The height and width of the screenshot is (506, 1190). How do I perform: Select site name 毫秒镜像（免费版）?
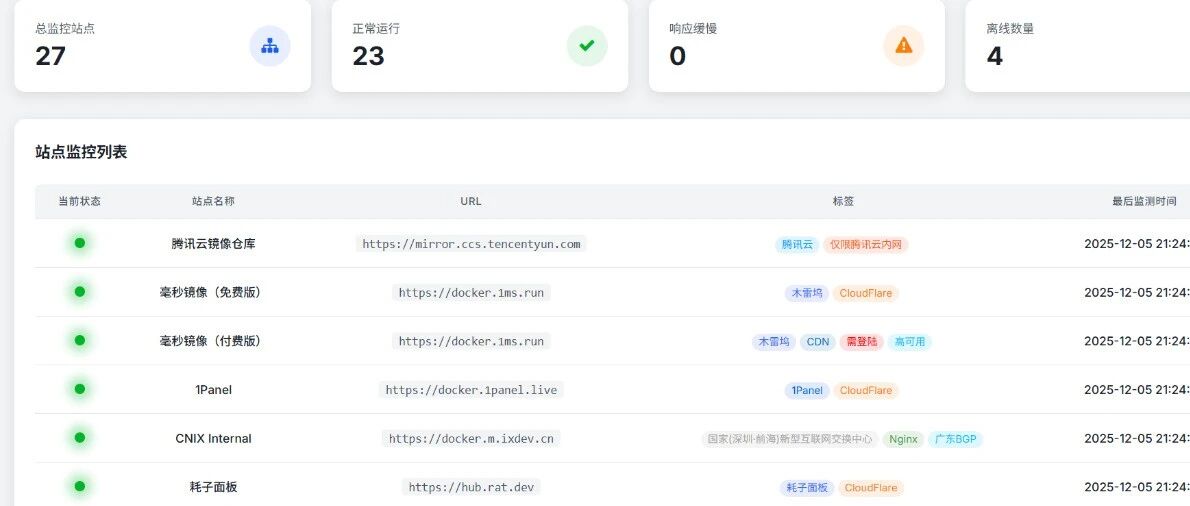(x=213, y=292)
